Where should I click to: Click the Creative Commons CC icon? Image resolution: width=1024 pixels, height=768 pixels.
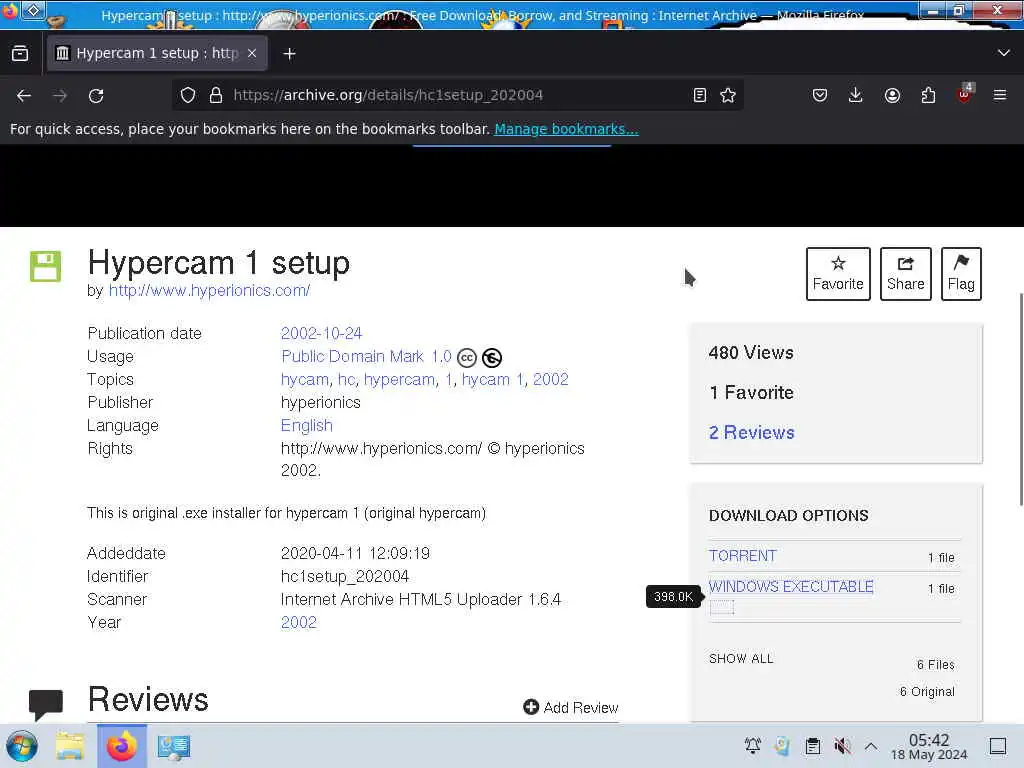(x=467, y=358)
